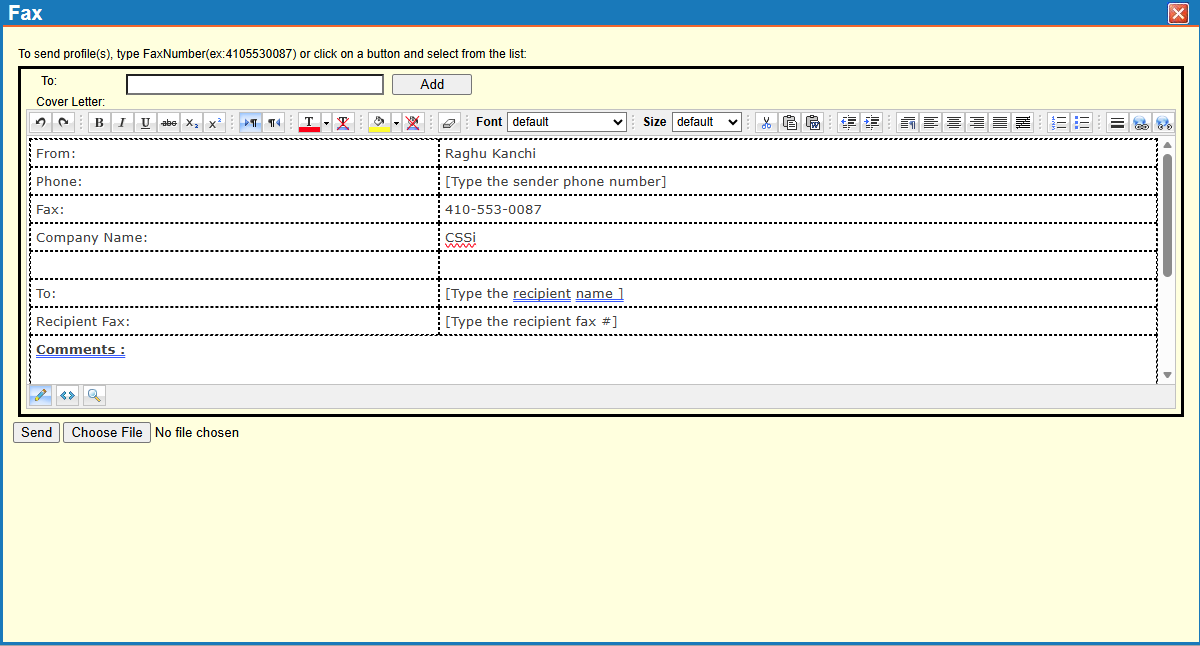Click the 'Recipient Fax:' label cell
This screenshot has width=1200, height=646.
234,321
